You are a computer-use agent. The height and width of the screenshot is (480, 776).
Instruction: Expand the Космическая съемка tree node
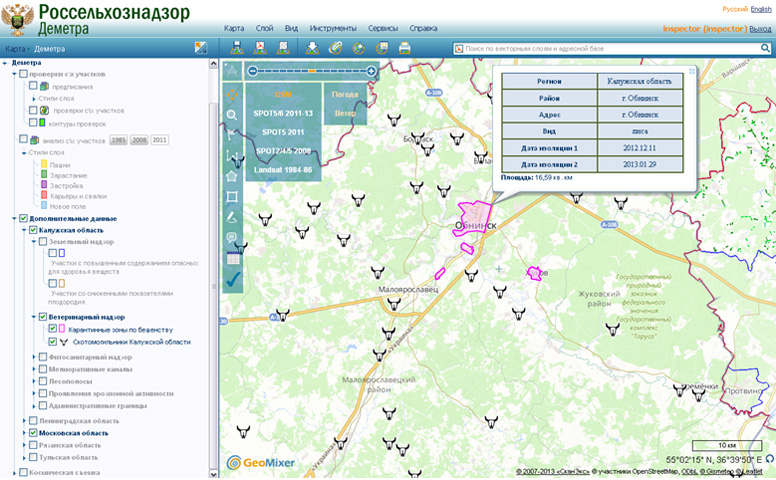pos(14,473)
